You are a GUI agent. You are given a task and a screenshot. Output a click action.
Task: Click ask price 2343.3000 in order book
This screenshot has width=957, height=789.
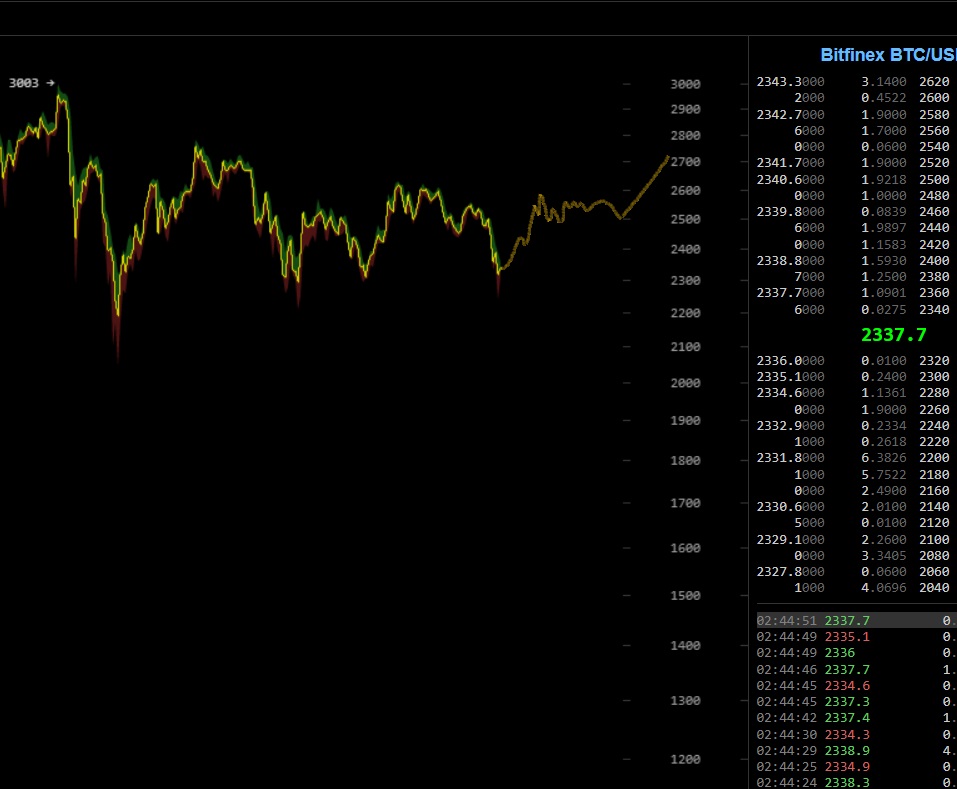(x=790, y=82)
